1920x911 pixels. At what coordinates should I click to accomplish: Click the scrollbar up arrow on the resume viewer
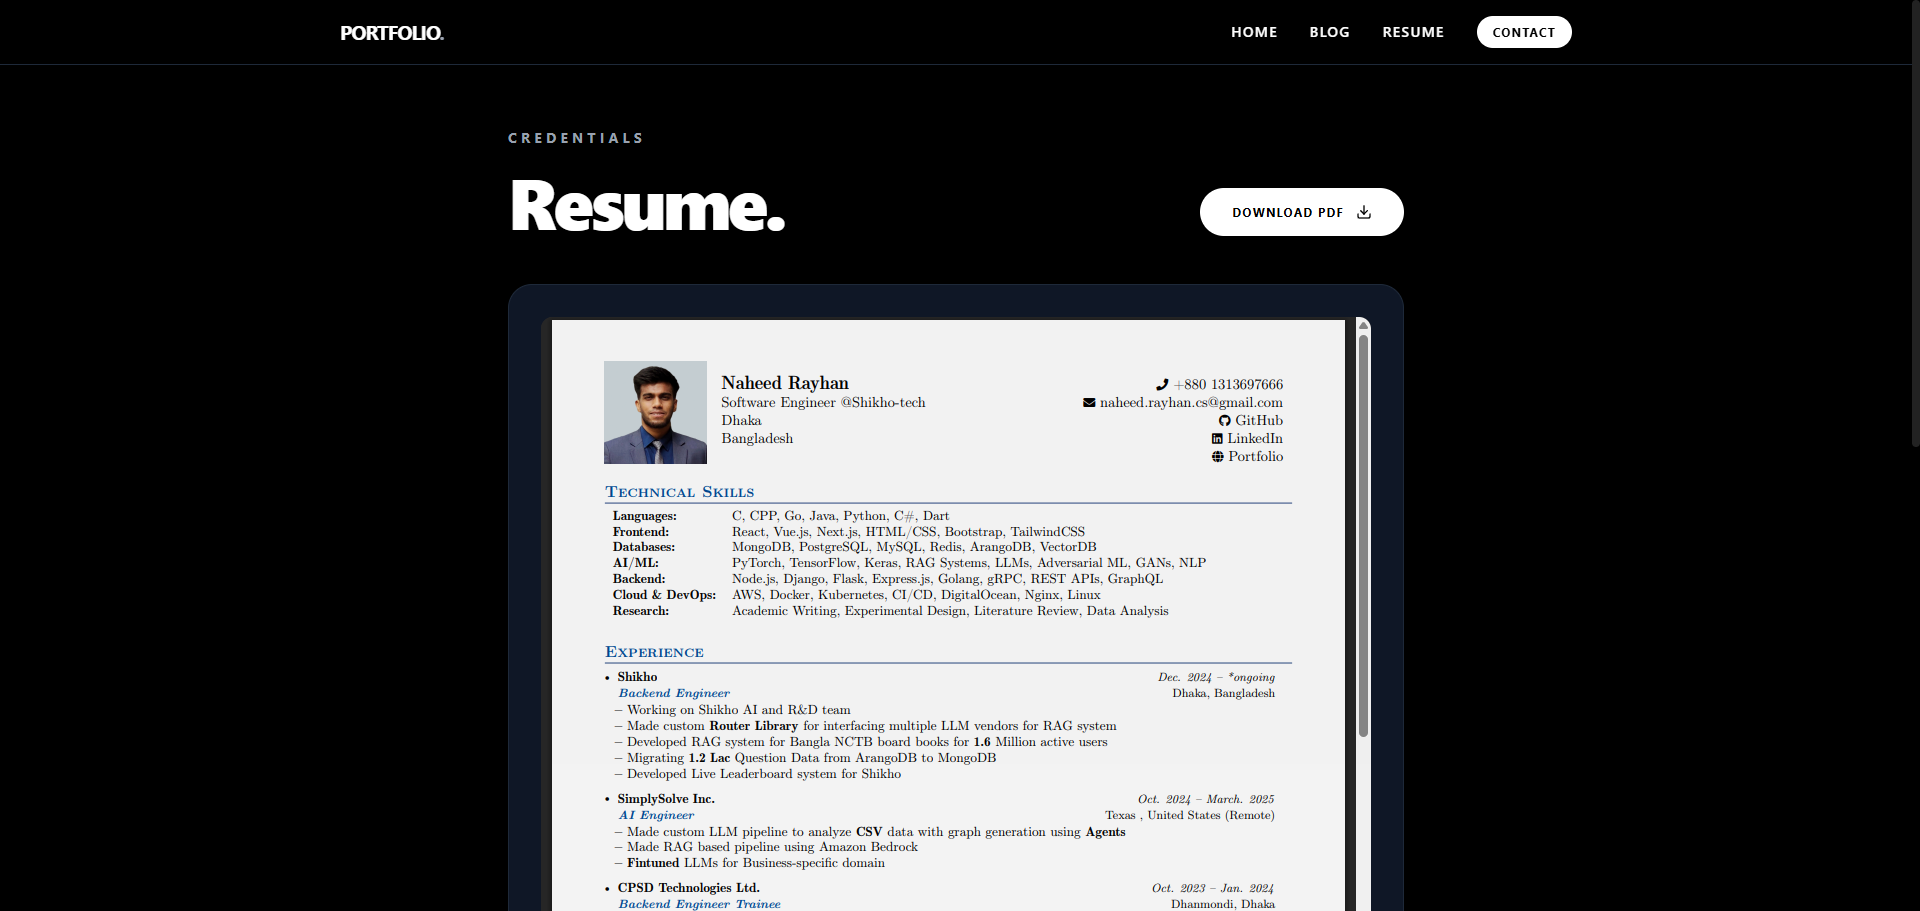tap(1364, 326)
